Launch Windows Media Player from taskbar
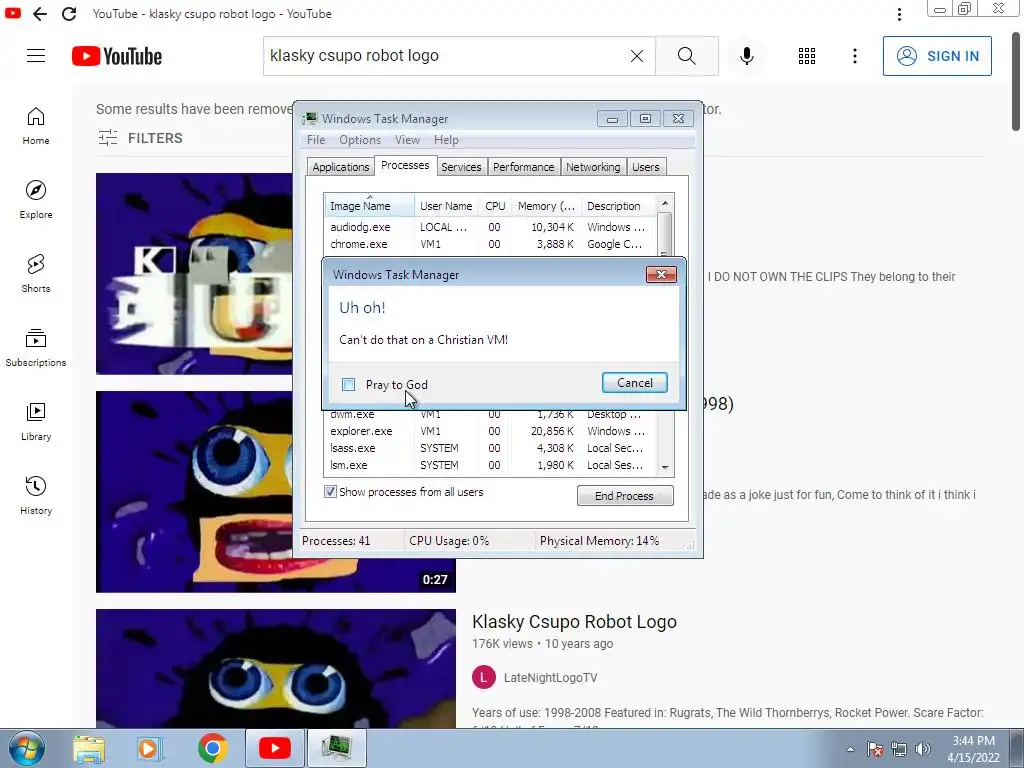The height and width of the screenshot is (768, 1024). tap(148, 748)
